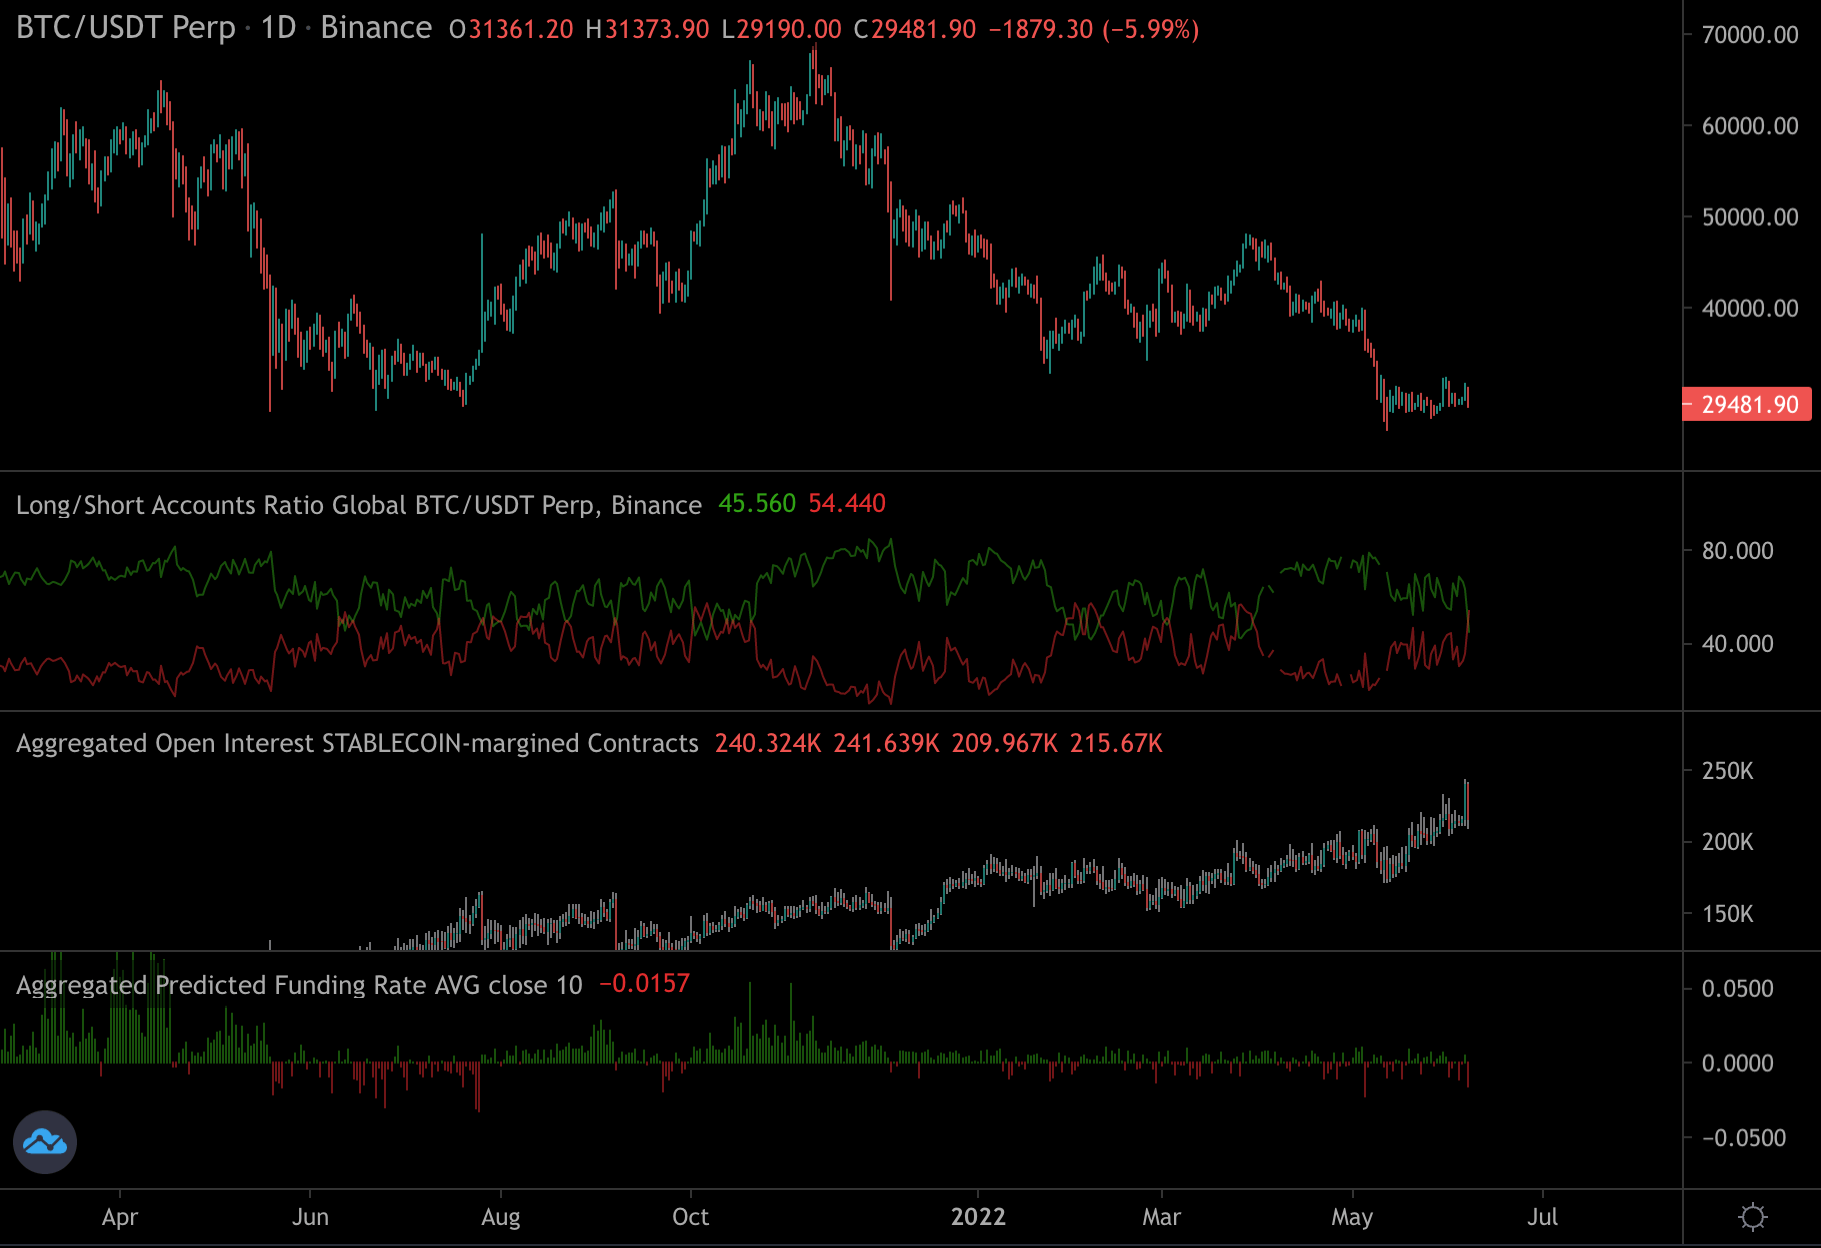
Task: Click the -0.0157 funding rate value
Action: 644,984
